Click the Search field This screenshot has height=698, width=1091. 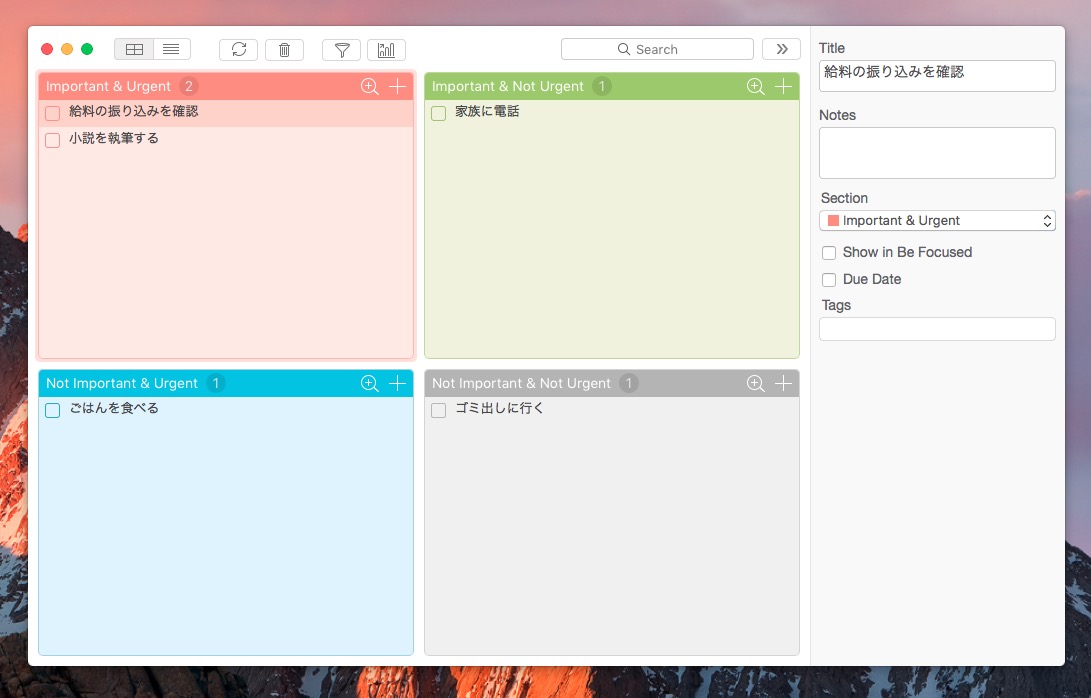(657, 49)
